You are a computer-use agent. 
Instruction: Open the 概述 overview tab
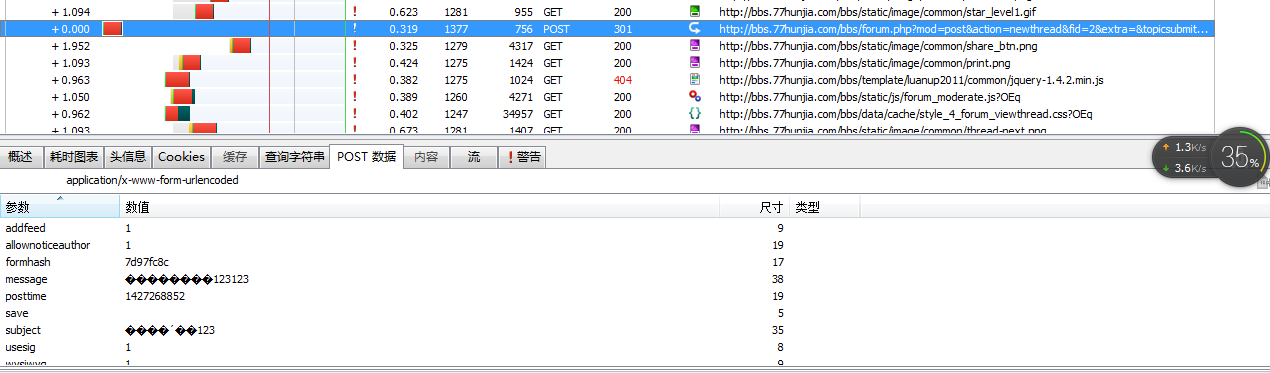click(20, 157)
